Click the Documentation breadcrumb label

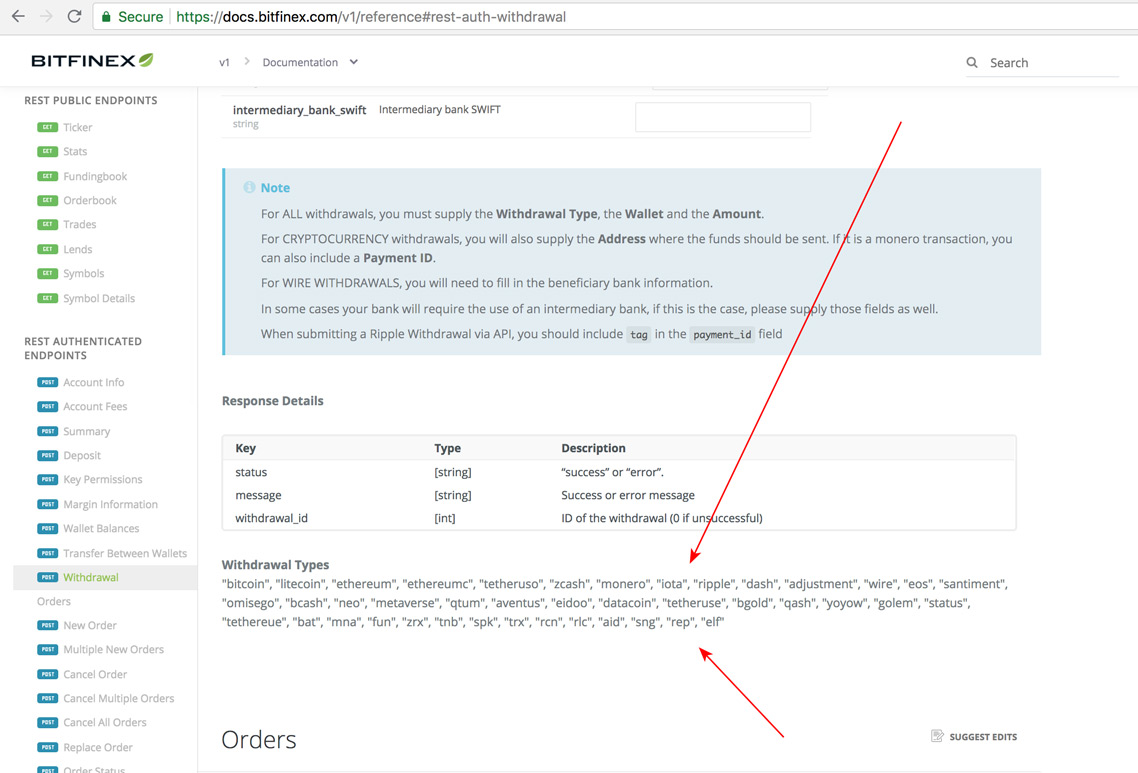(x=300, y=62)
